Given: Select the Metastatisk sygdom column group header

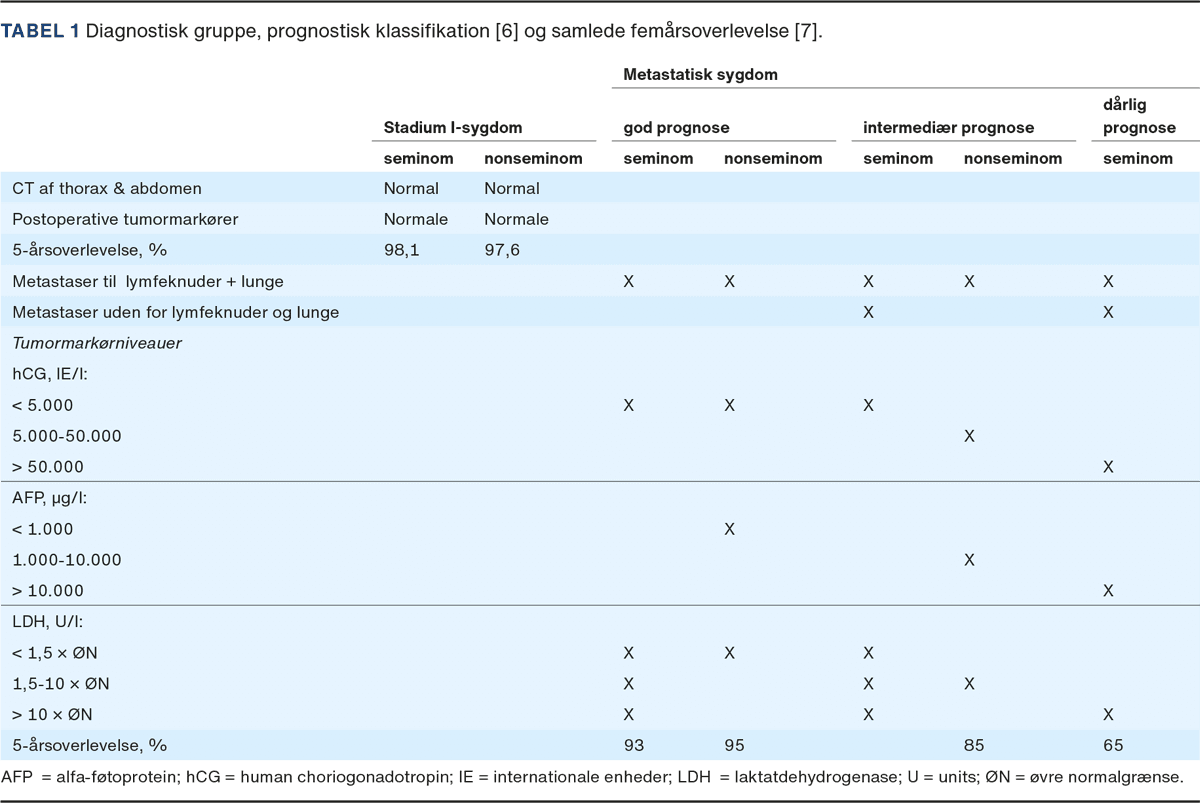Looking at the screenshot, I should (700, 75).
